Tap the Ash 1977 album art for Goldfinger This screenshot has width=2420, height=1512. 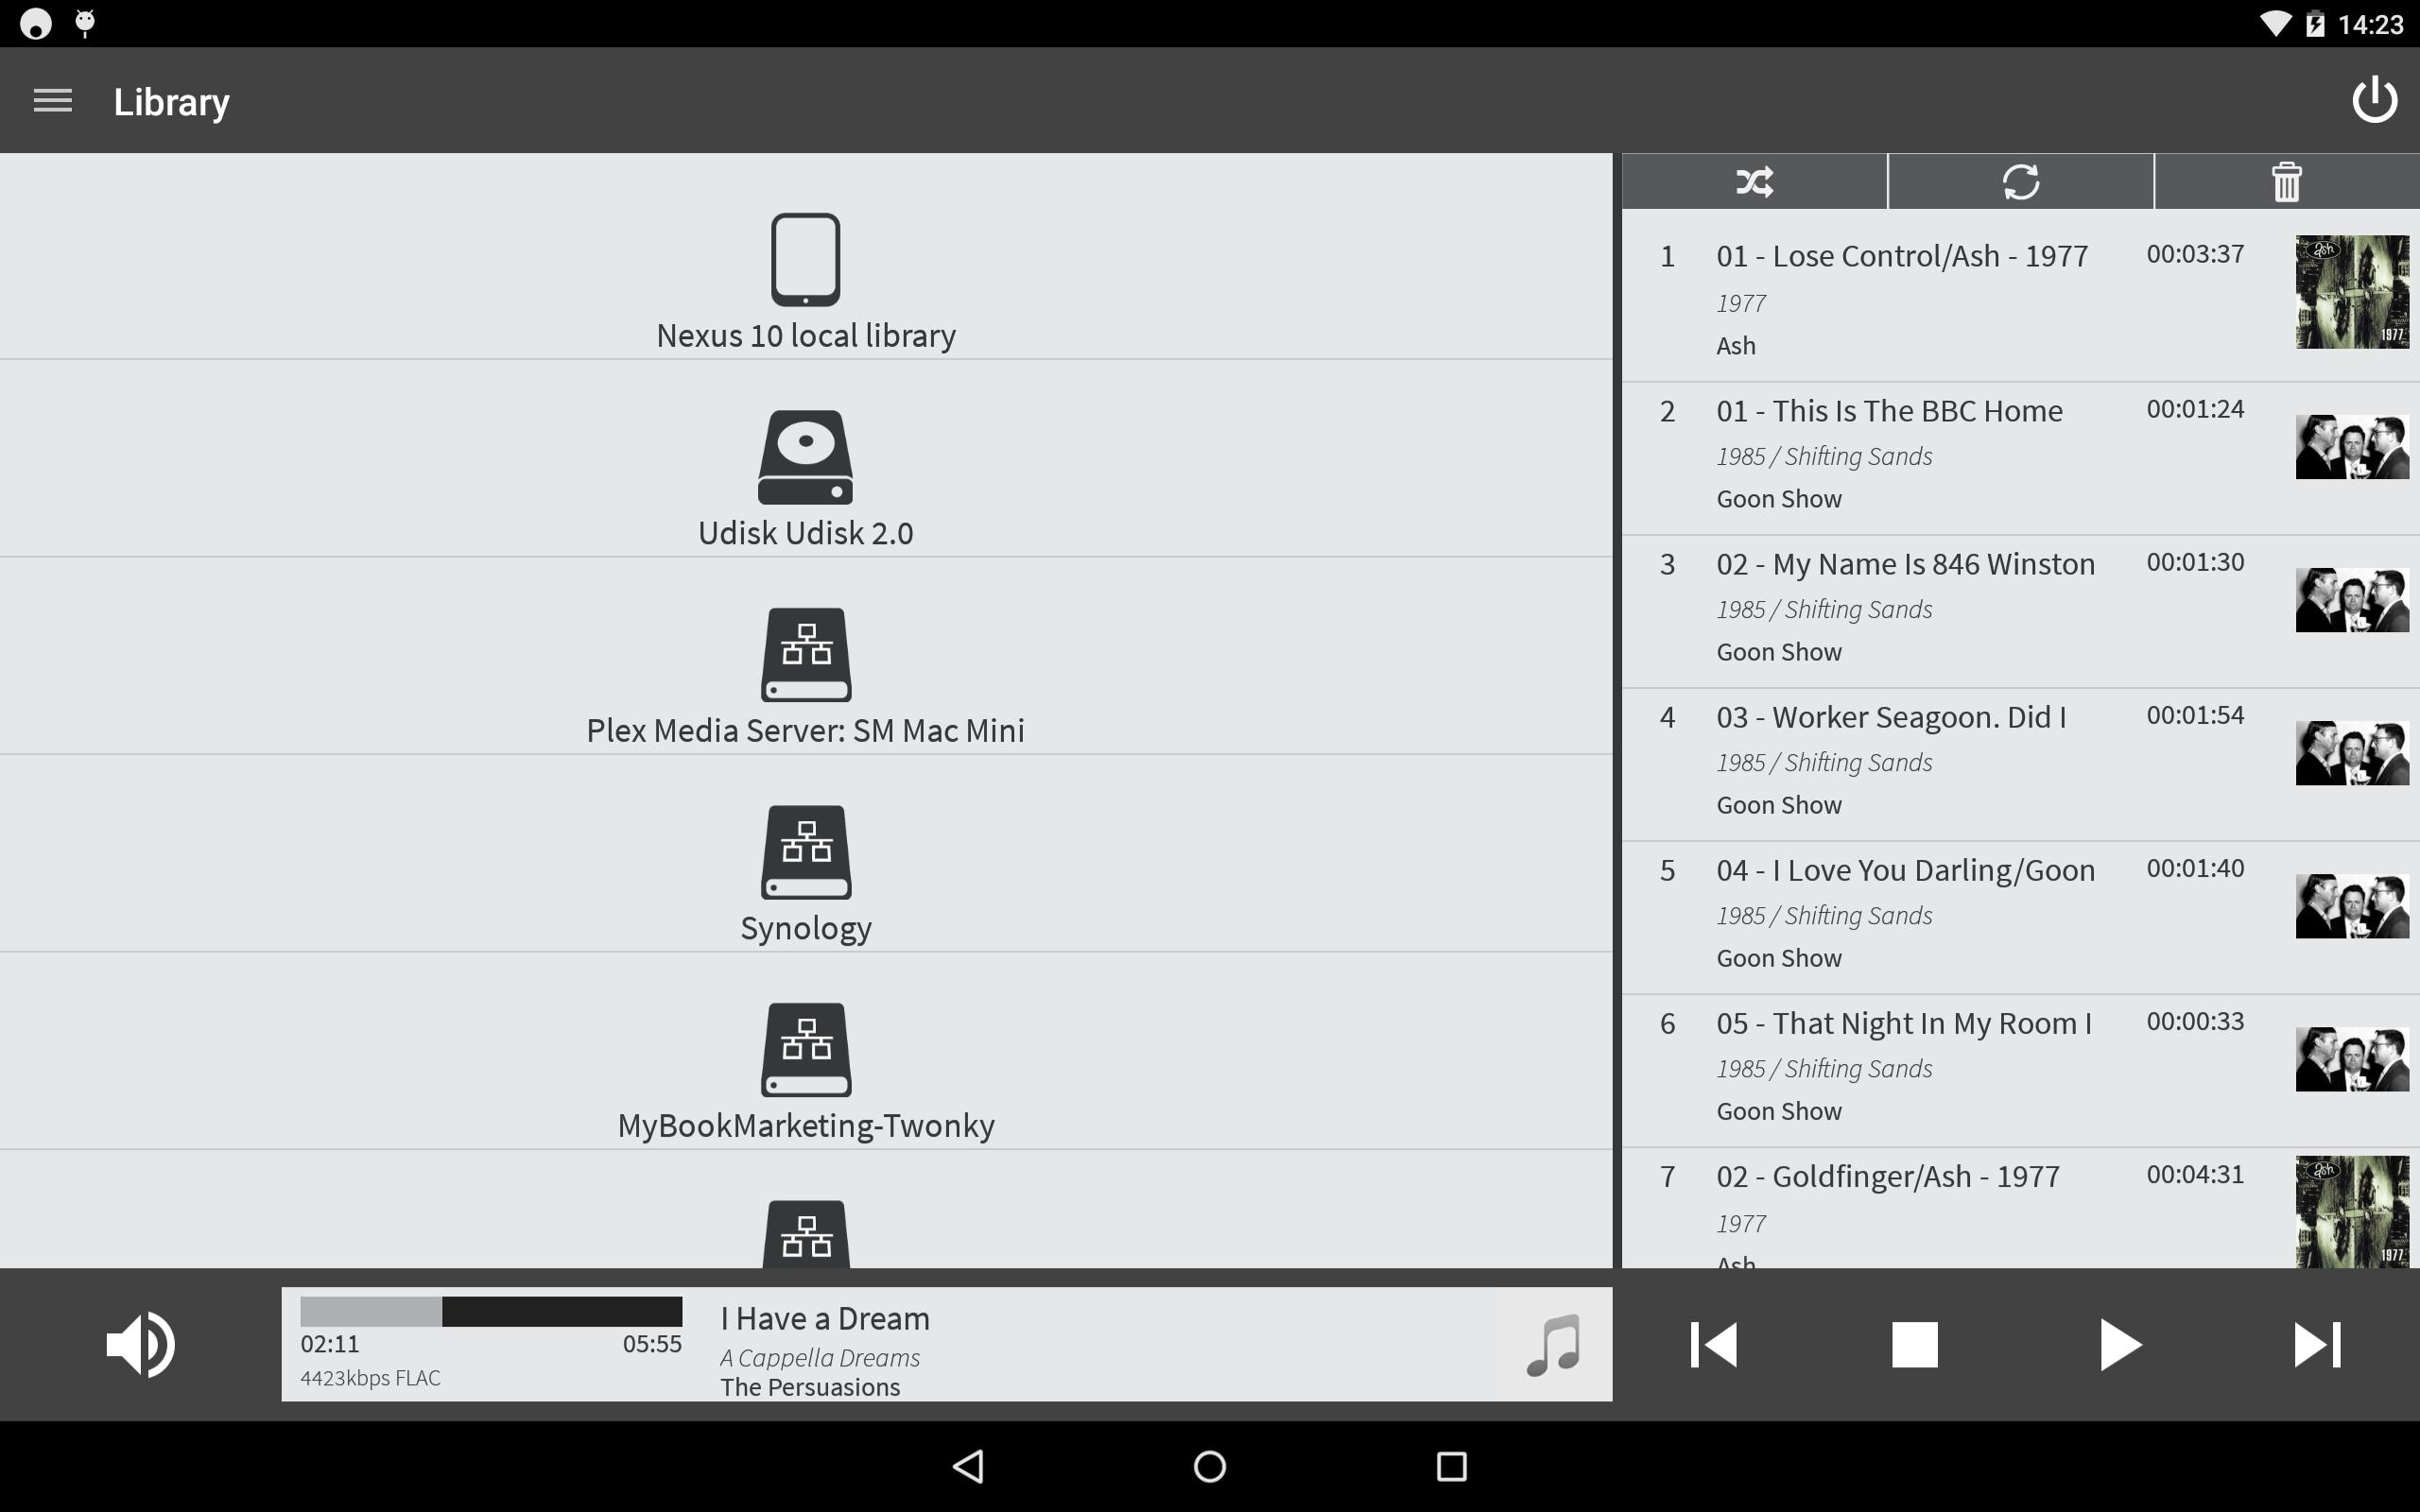coord(2352,1212)
